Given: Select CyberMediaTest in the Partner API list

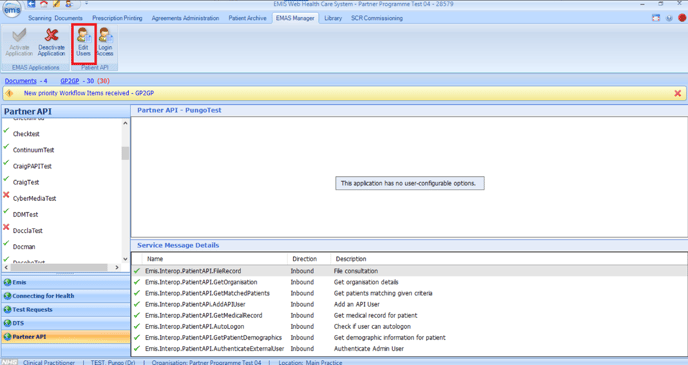Looking at the screenshot, I should 34,198.
